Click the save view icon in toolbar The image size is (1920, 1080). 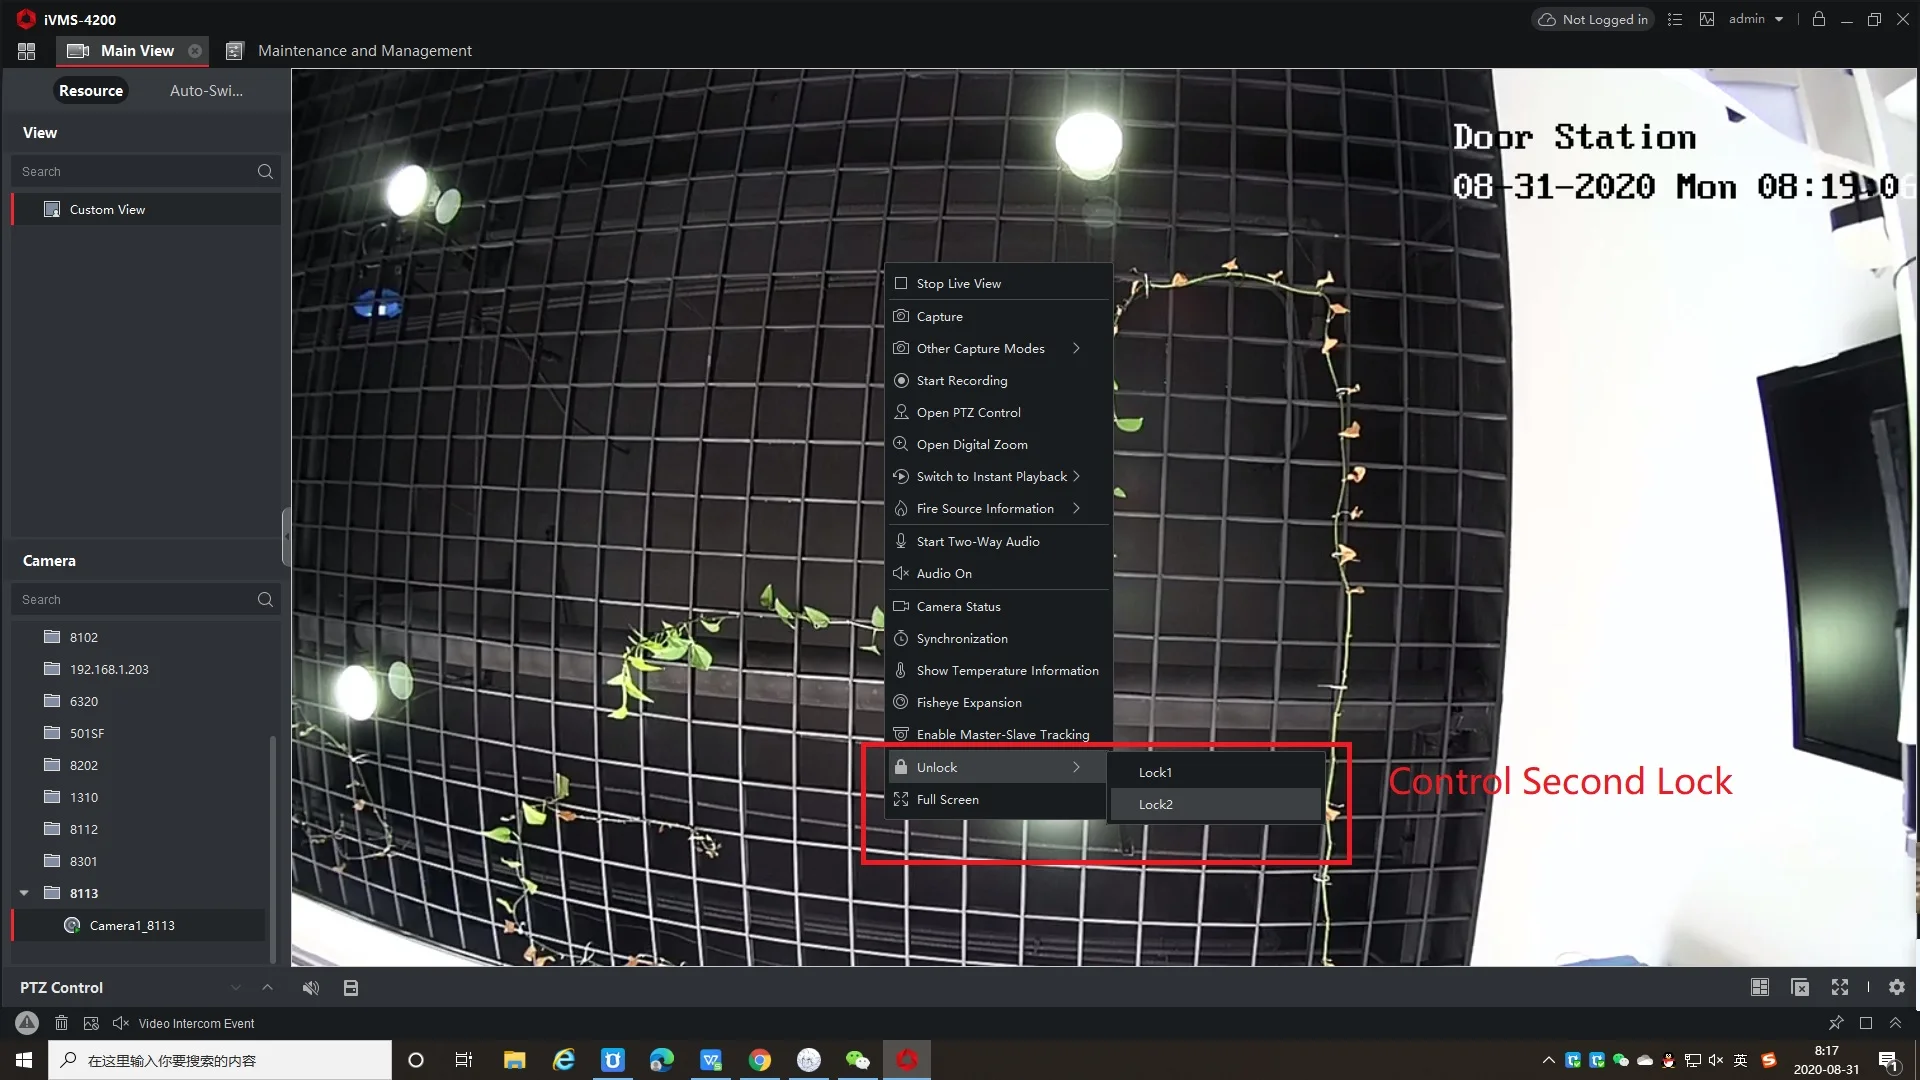(351, 988)
